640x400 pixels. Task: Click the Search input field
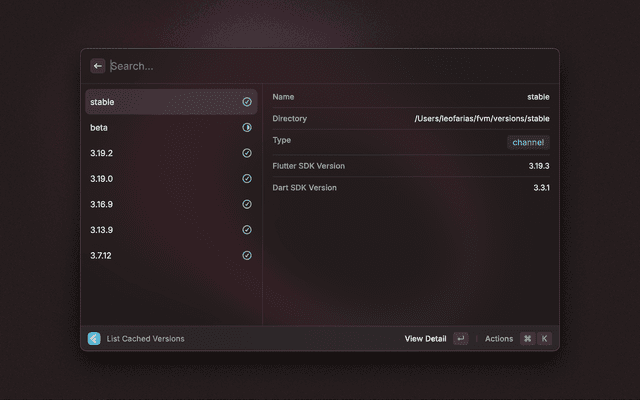[300, 66]
